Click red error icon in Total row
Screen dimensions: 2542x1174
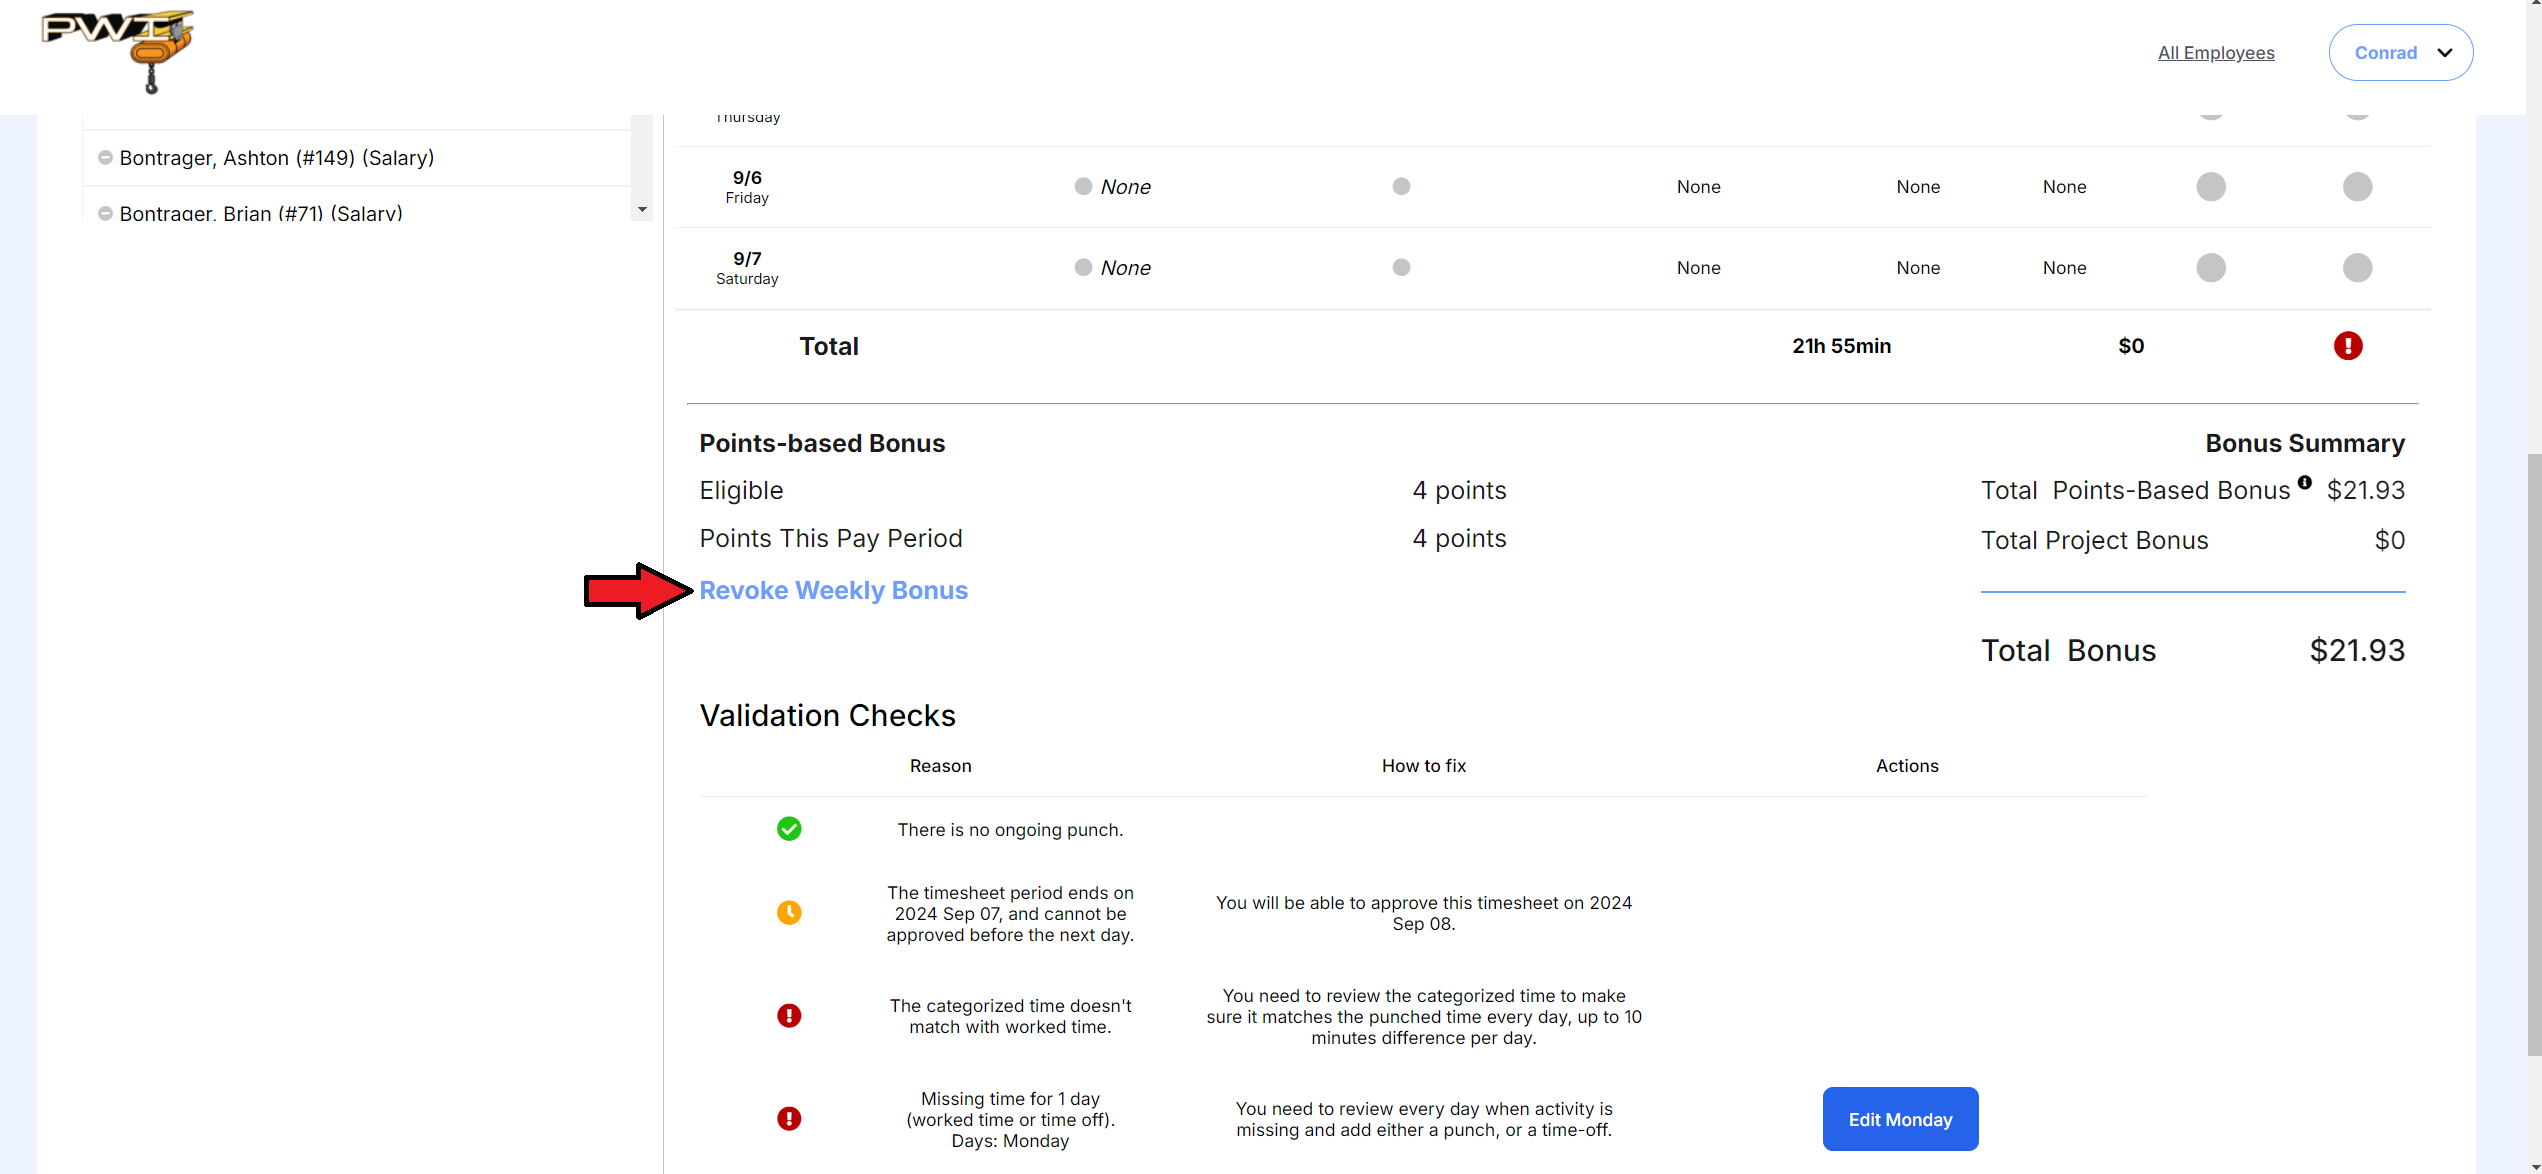(x=2347, y=346)
